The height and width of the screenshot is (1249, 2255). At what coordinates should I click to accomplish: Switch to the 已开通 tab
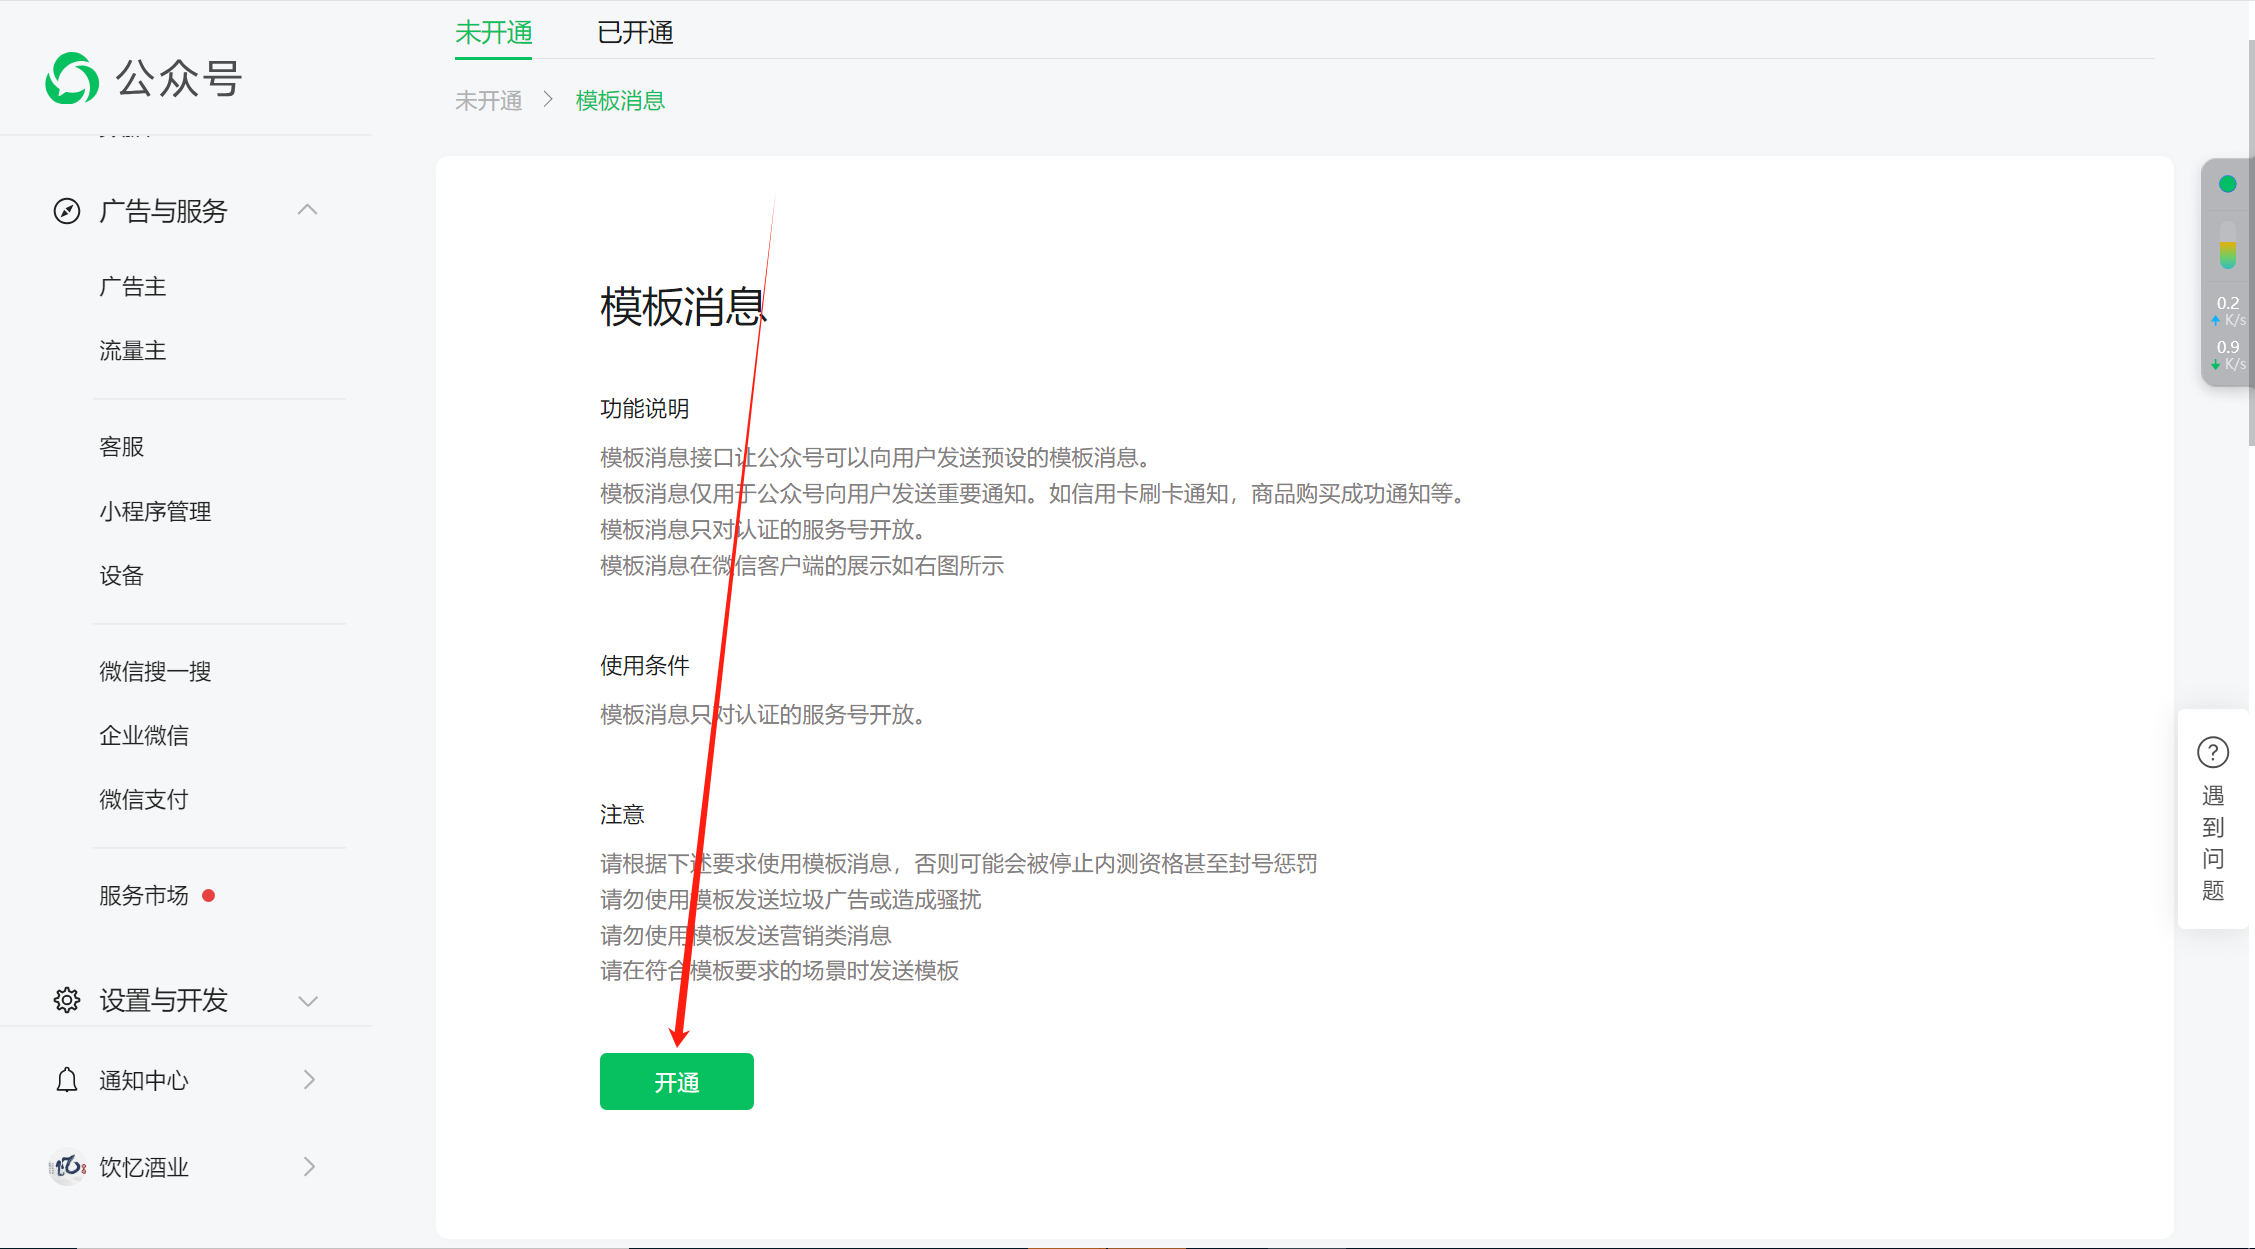point(635,33)
